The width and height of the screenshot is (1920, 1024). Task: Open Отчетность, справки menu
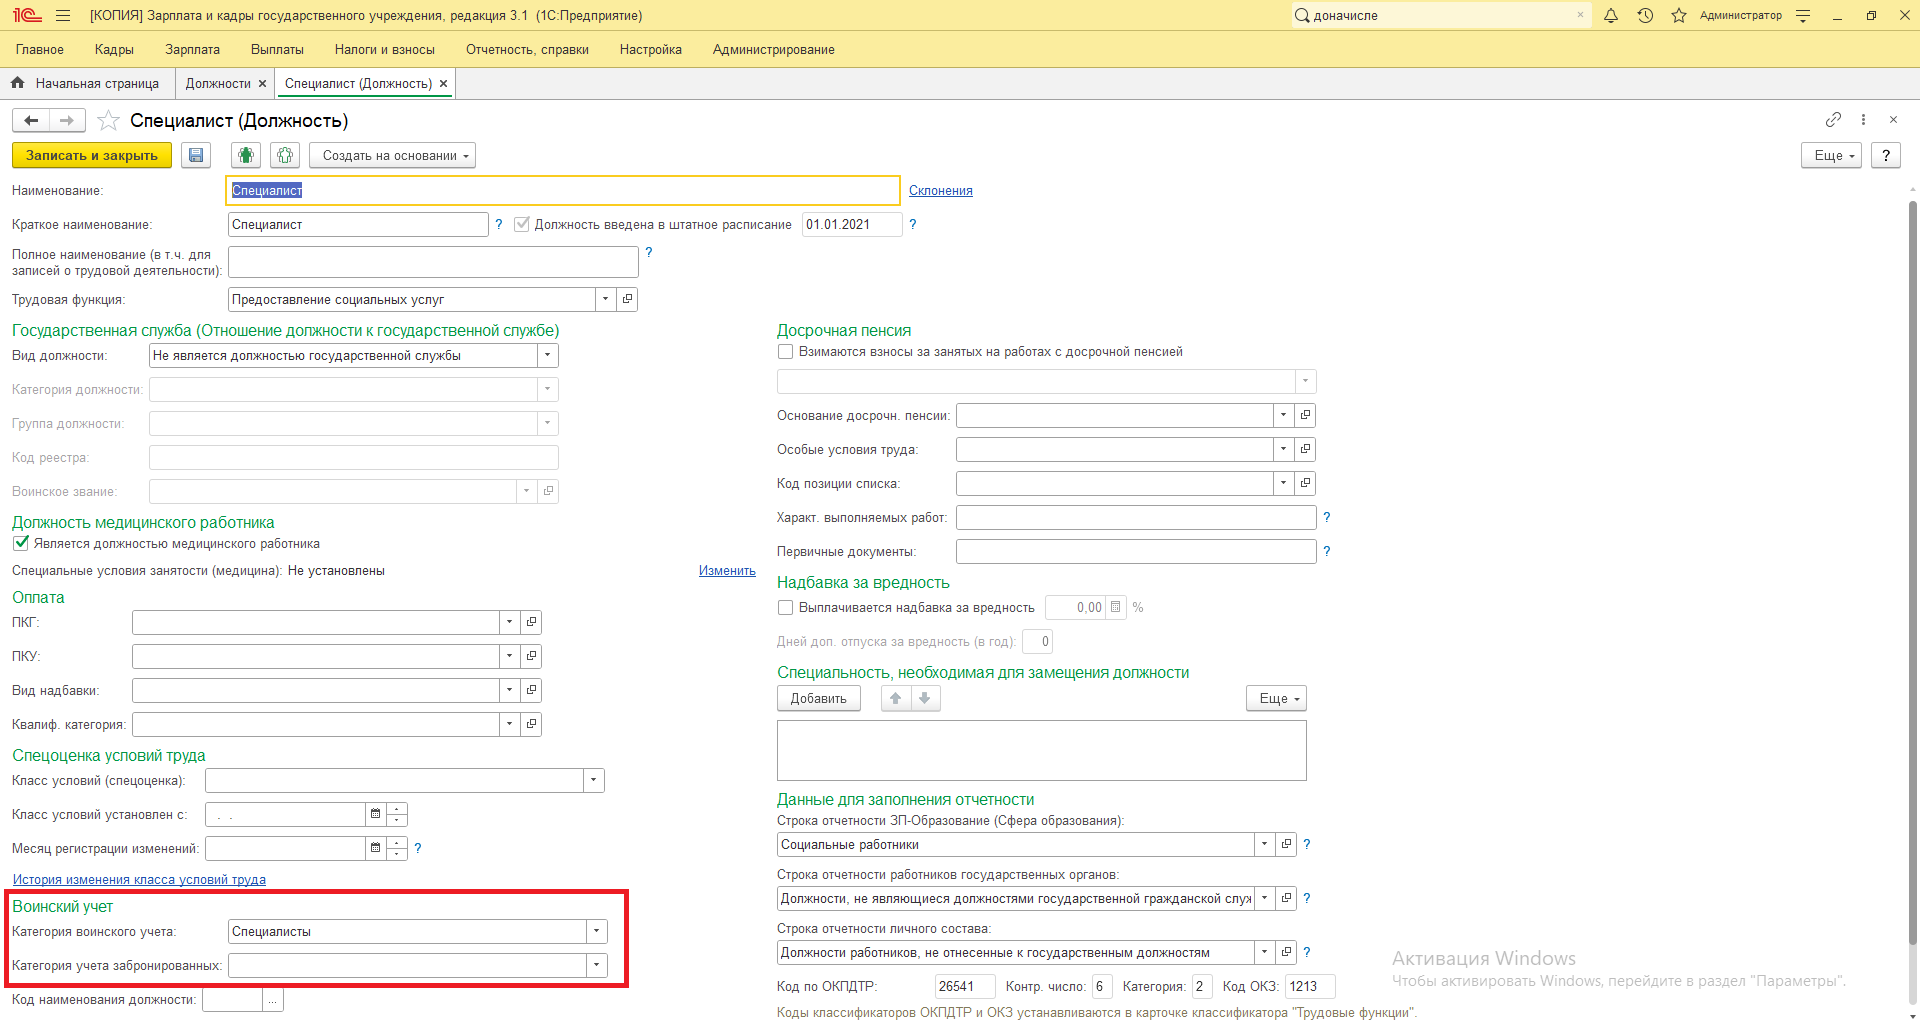pos(527,49)
